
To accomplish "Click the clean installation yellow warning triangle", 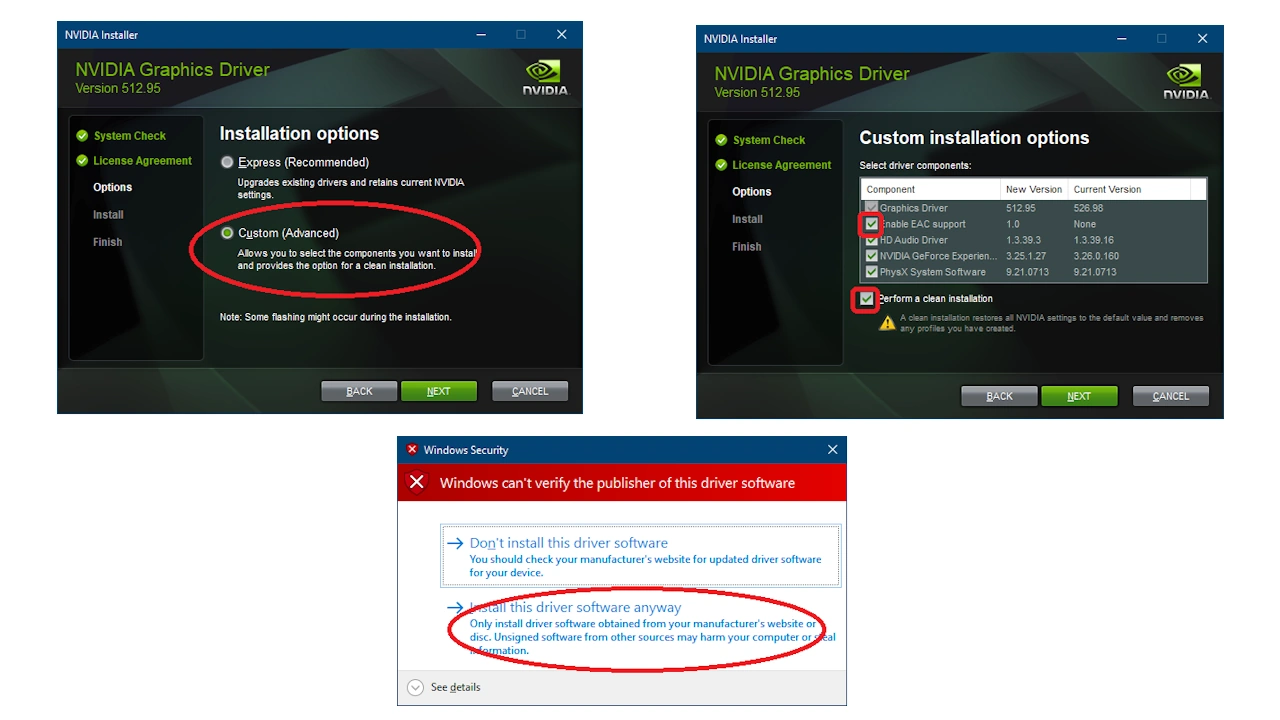I will point(887,323).
